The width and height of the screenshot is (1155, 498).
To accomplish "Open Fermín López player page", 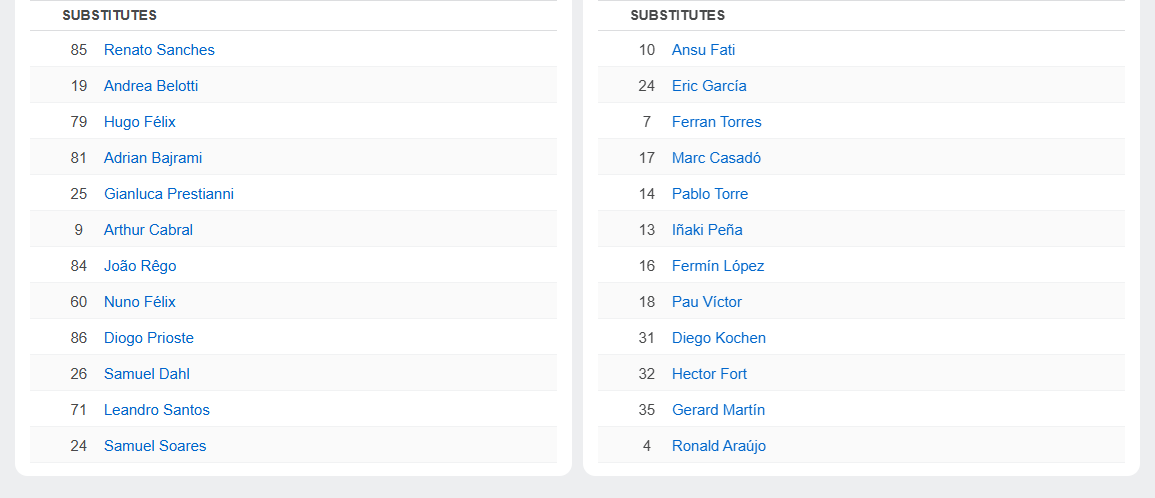I will (x=718, y=266).
